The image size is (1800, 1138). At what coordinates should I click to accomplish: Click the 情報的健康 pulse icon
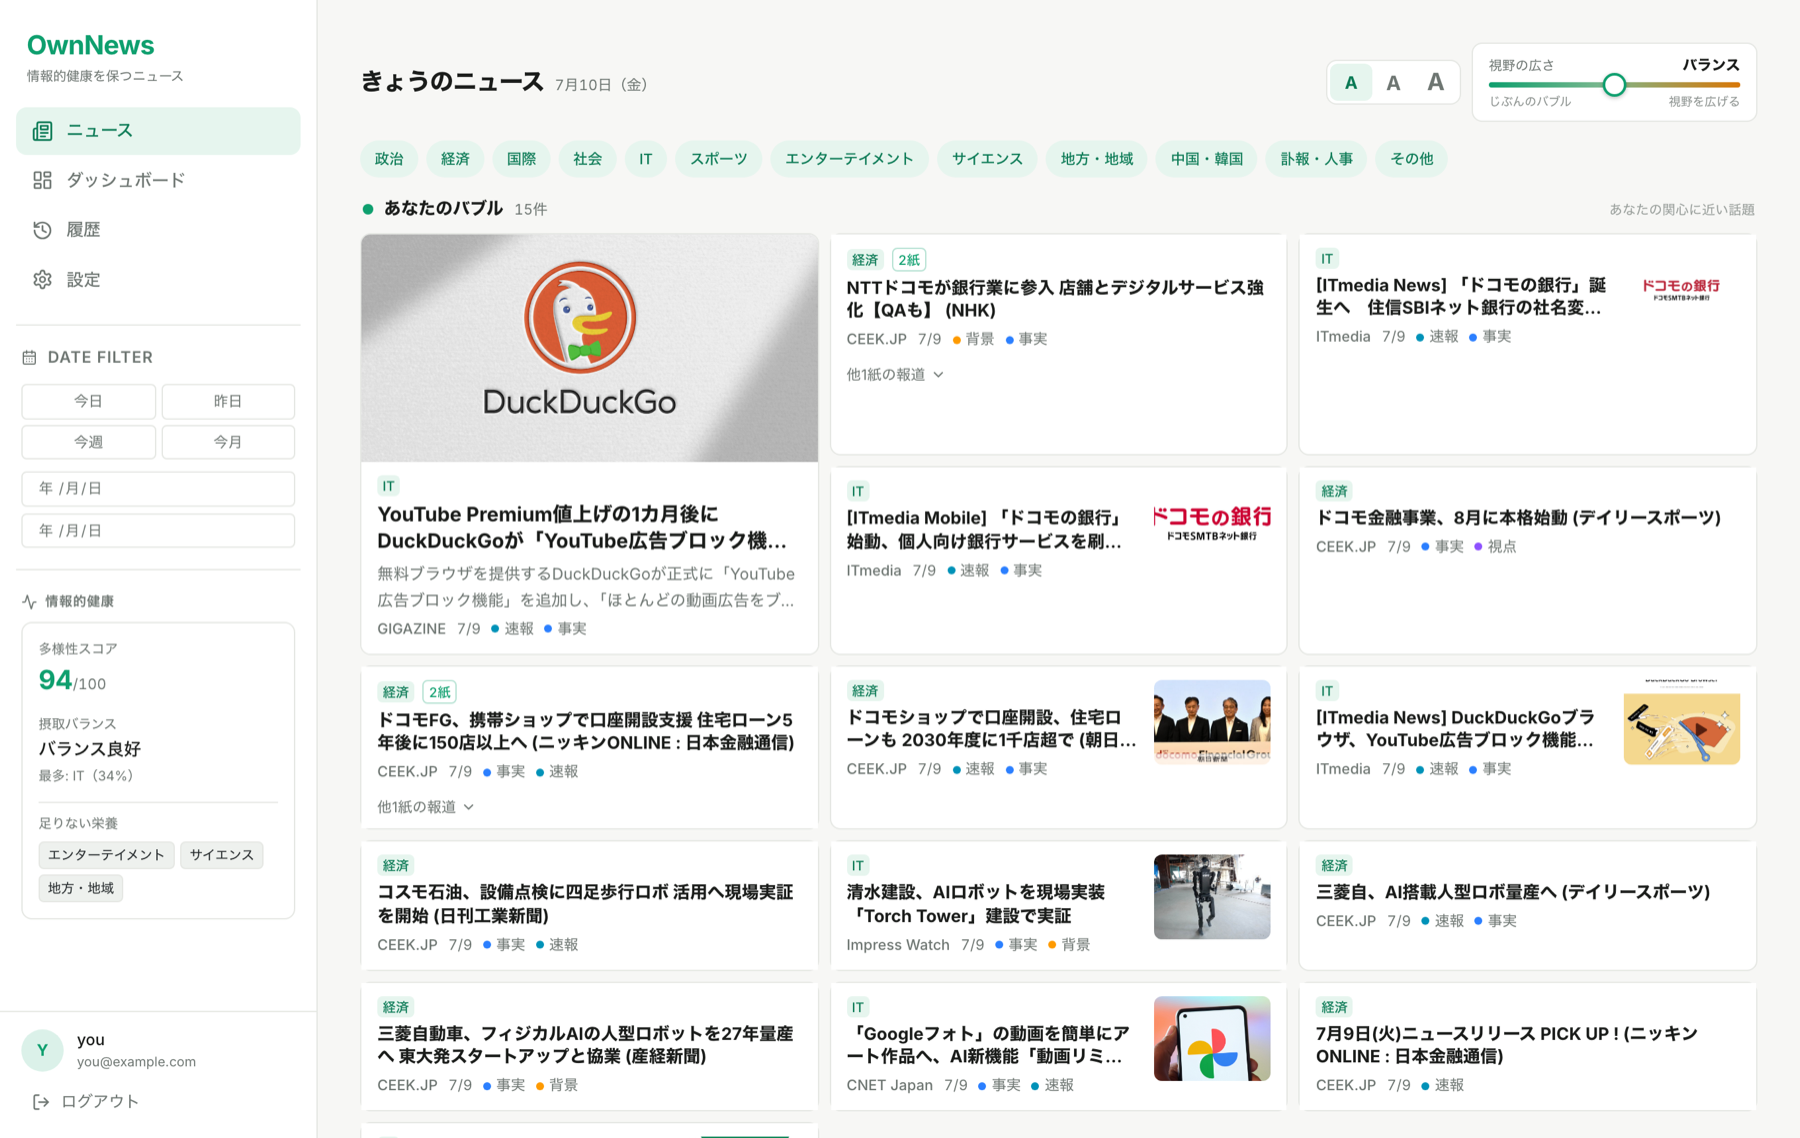coord(29,601)
